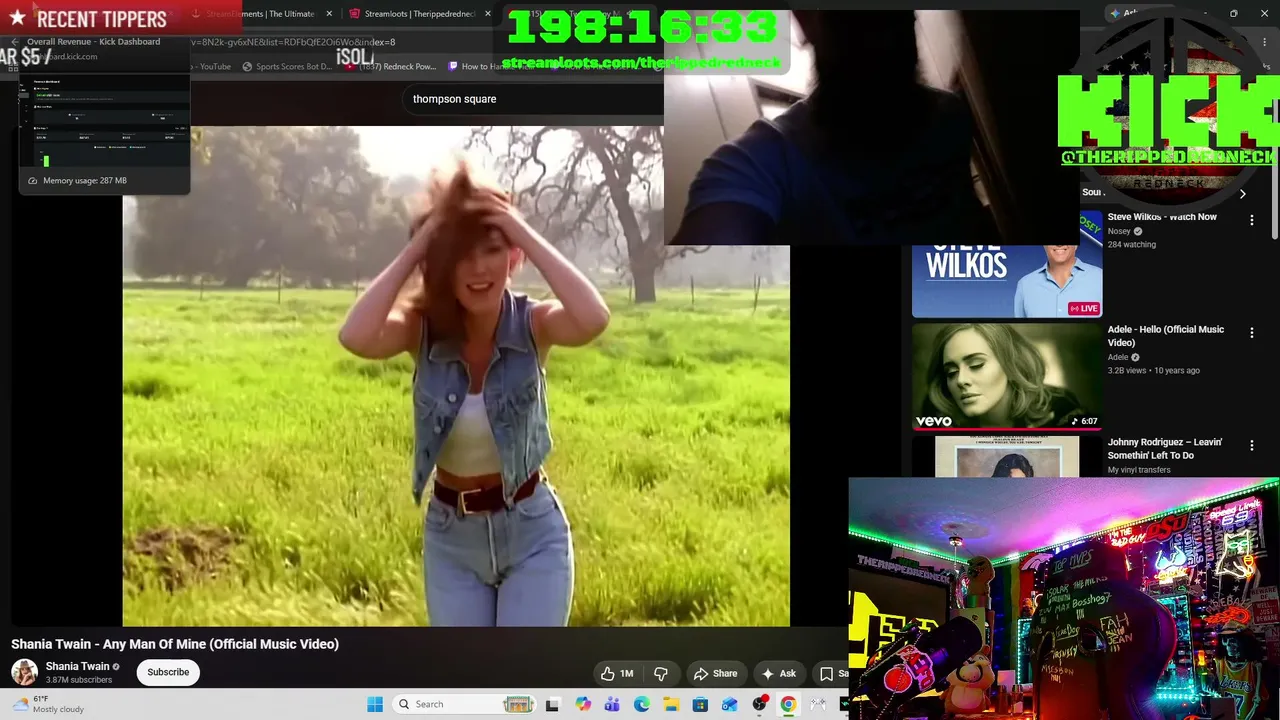The width and height of the screenshot is (1280, 720).
Task: Open Outlook from the taskbar
Action: tap(730, 704)
